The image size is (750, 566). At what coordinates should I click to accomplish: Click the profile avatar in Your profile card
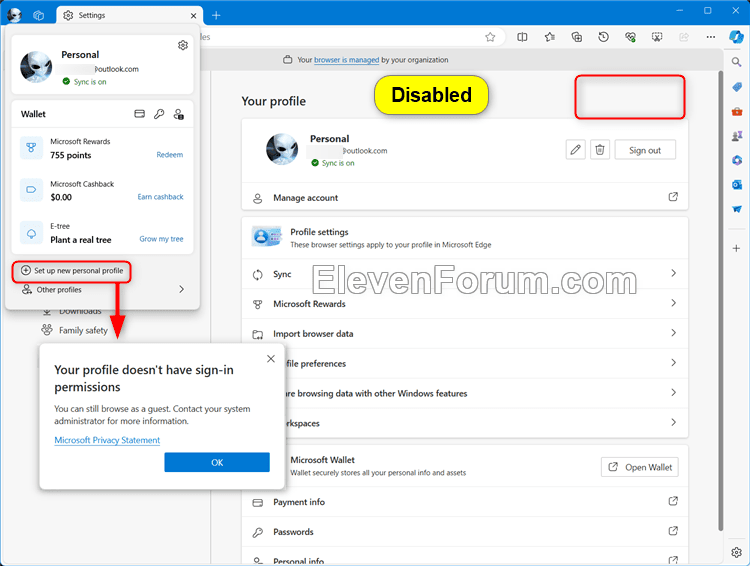coord(282,149)
